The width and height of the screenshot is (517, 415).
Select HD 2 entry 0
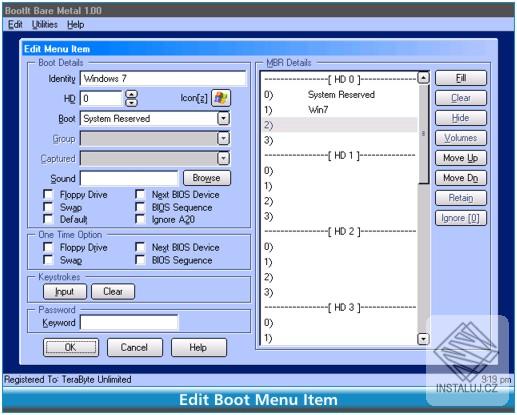click(340, 247)
